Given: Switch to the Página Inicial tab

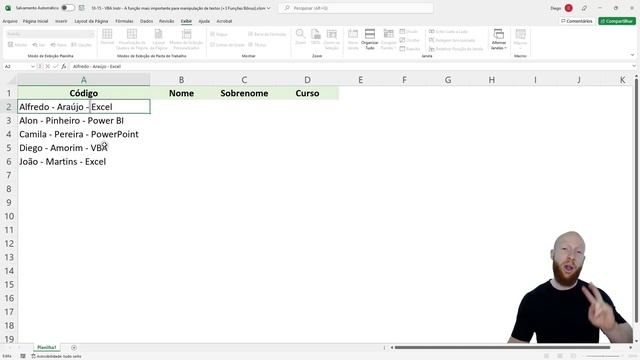Looking at the screenshot, I should [x=36, y=21].
